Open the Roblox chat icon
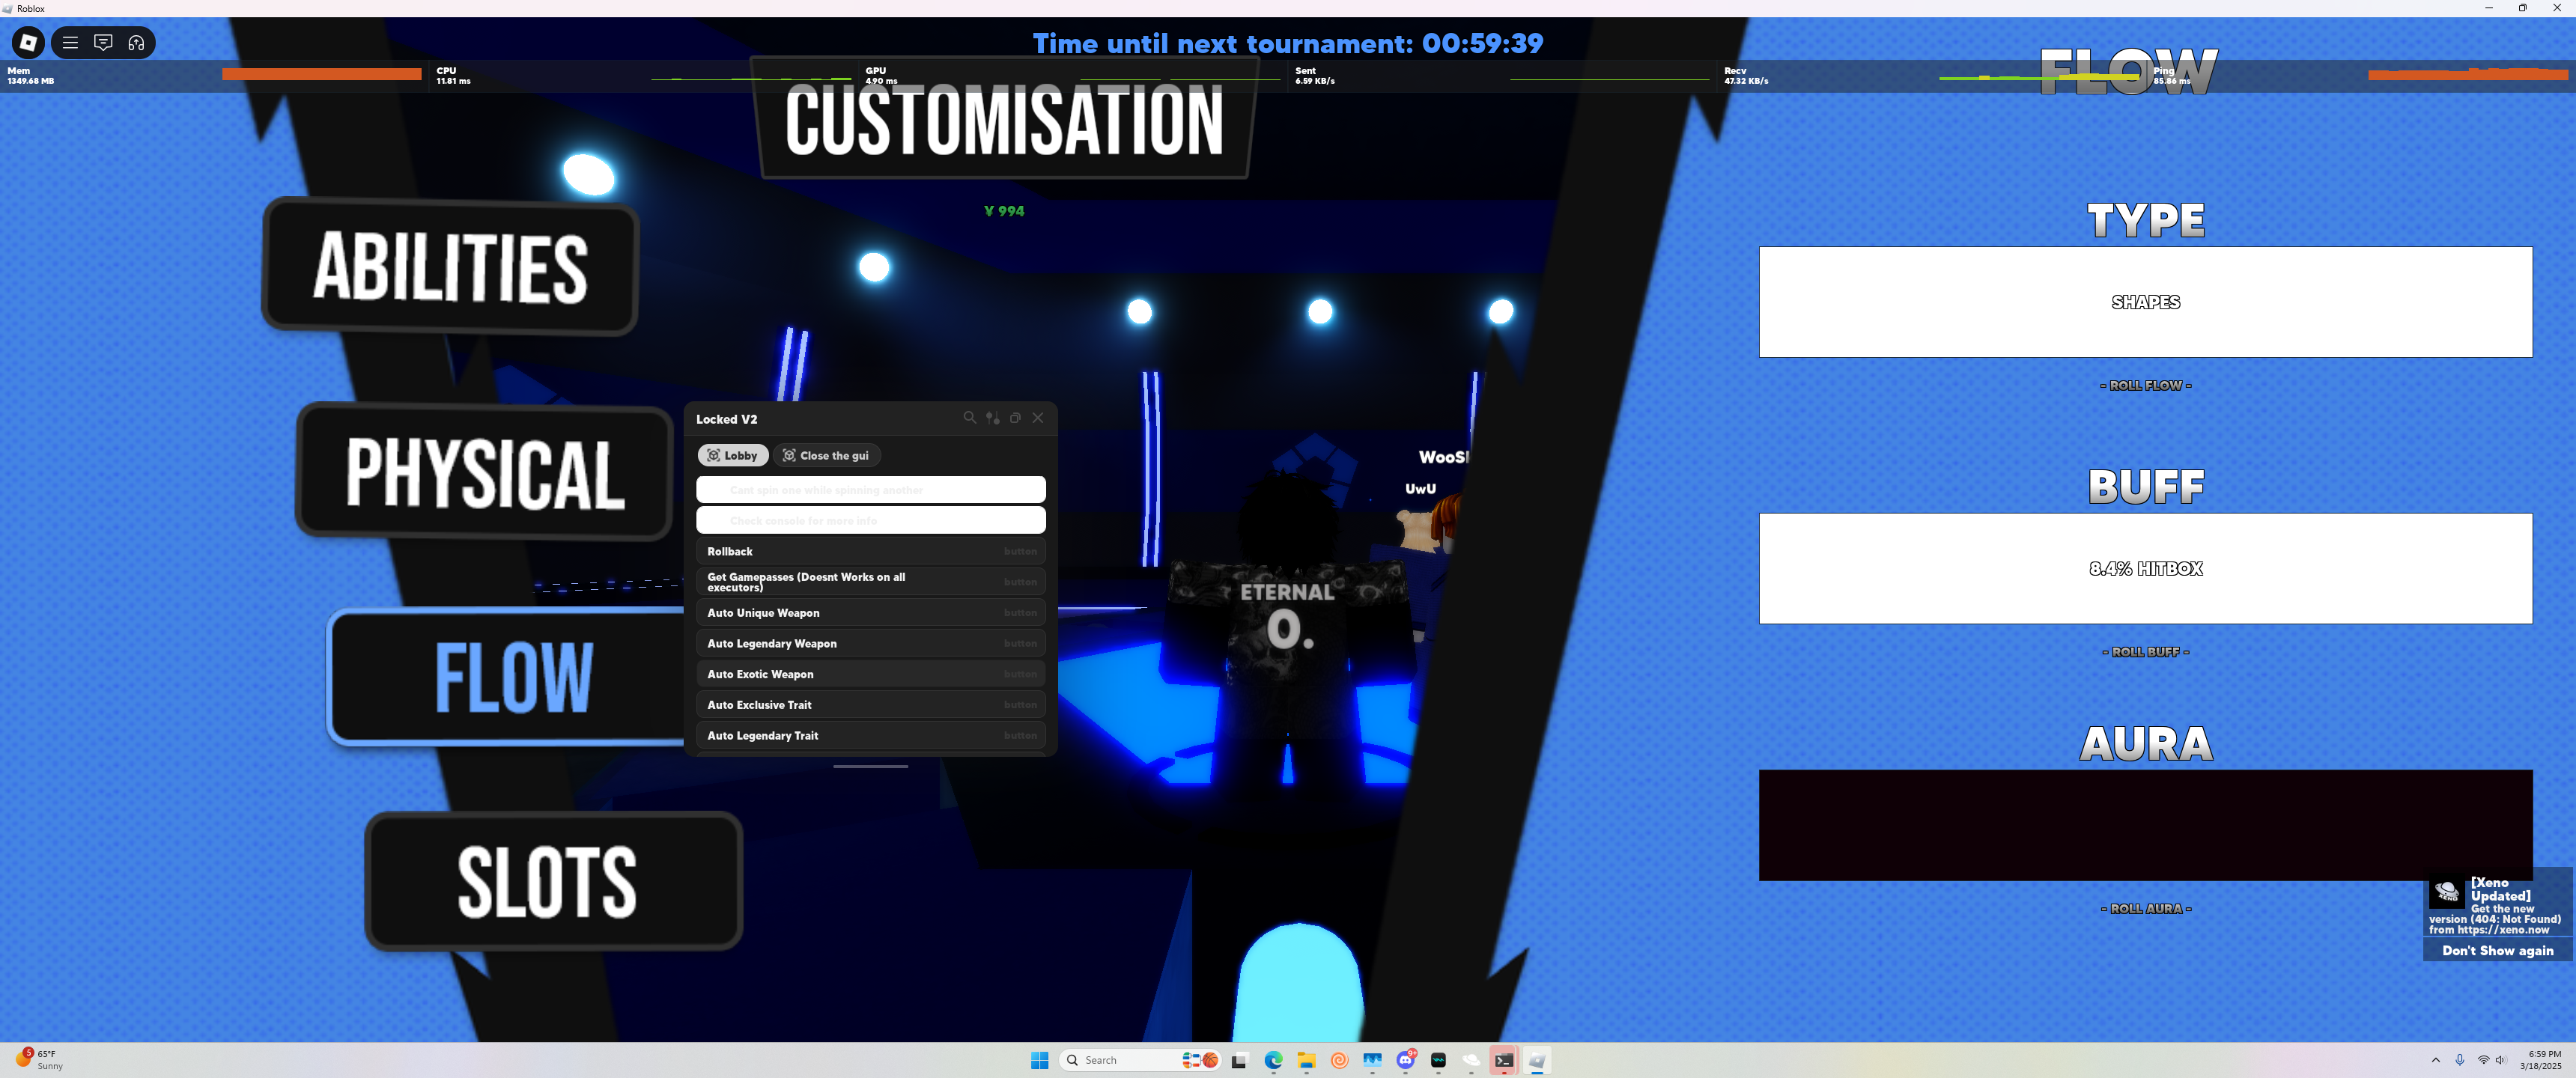Viewport: 2576px width, 1078px height. tap(103, 42)
